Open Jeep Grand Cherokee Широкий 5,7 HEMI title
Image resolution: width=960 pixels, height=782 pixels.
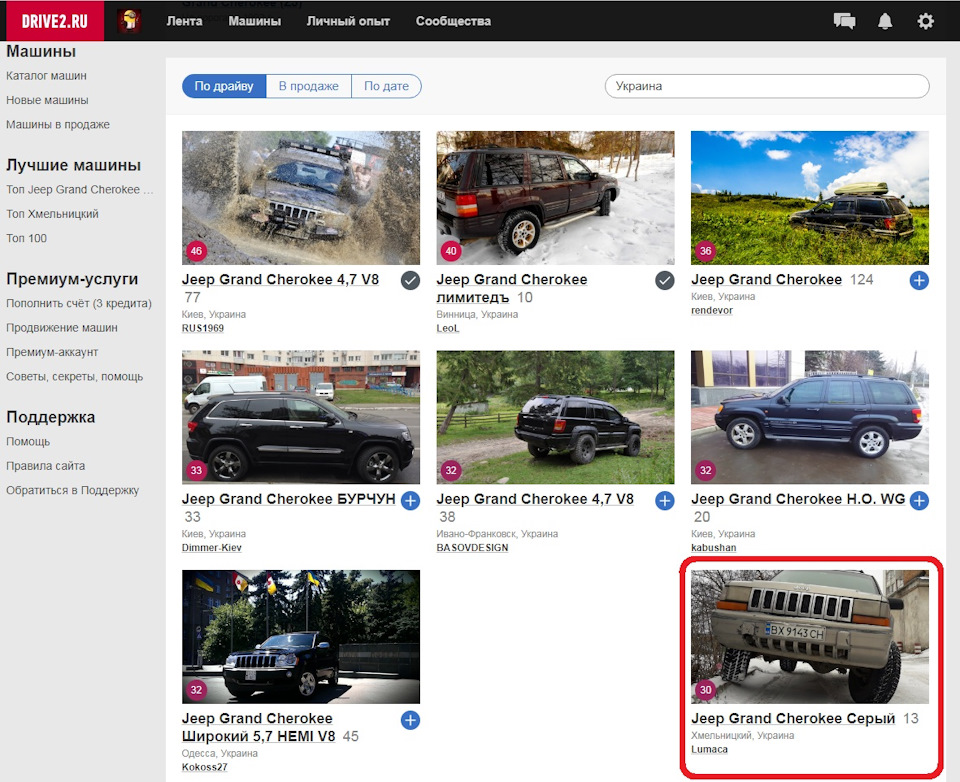point(258,727)
